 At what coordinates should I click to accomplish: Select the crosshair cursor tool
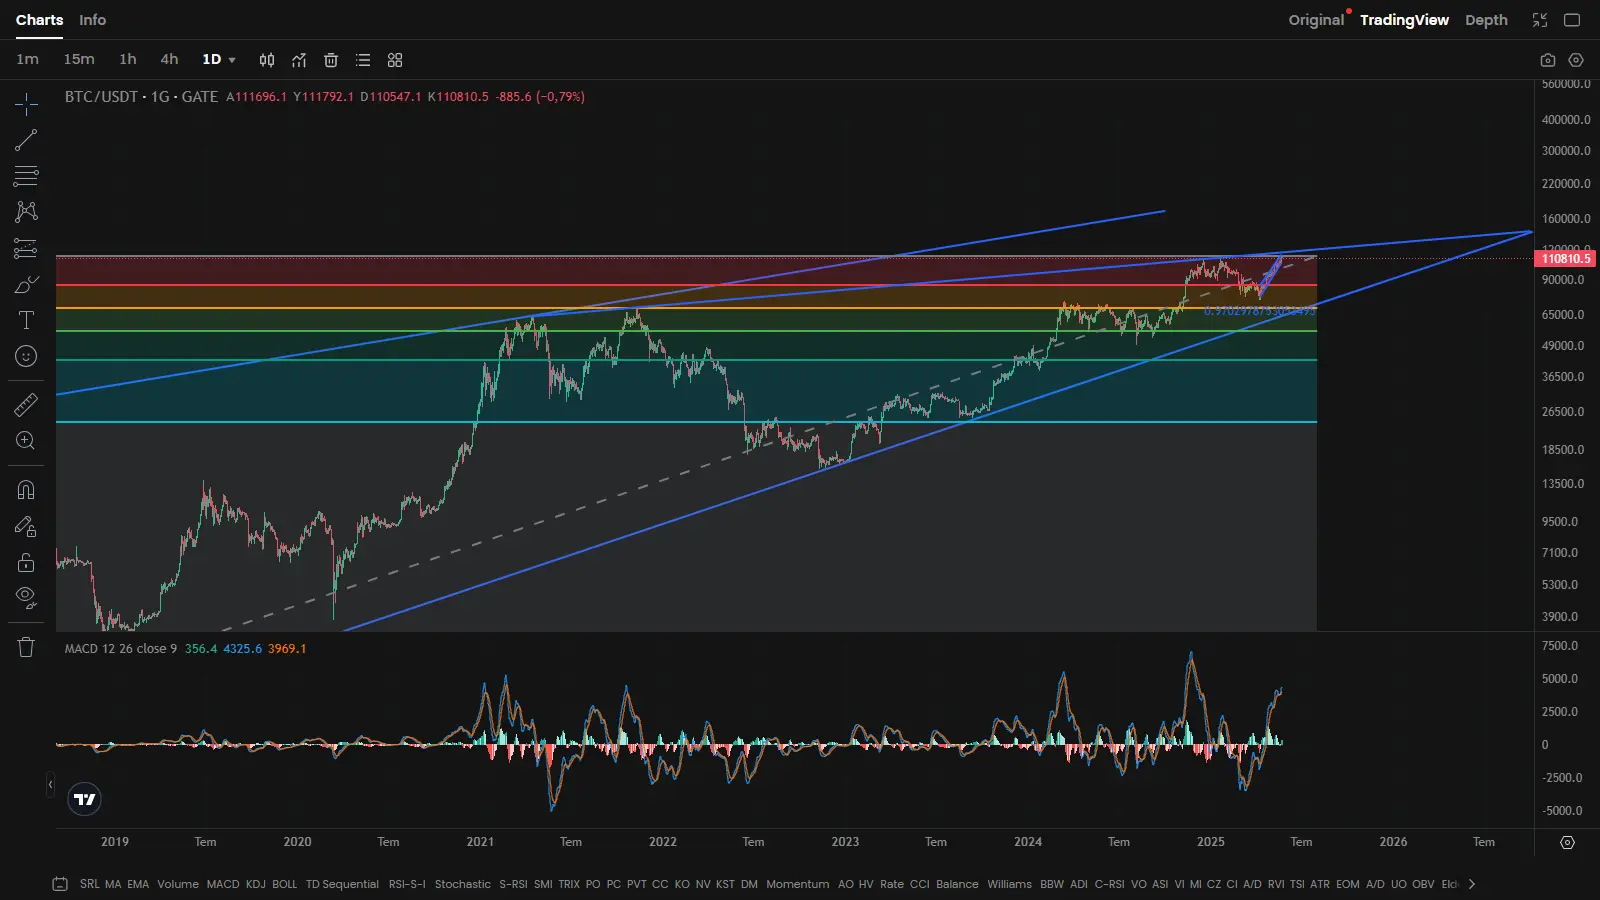click(x=26, y=104)
